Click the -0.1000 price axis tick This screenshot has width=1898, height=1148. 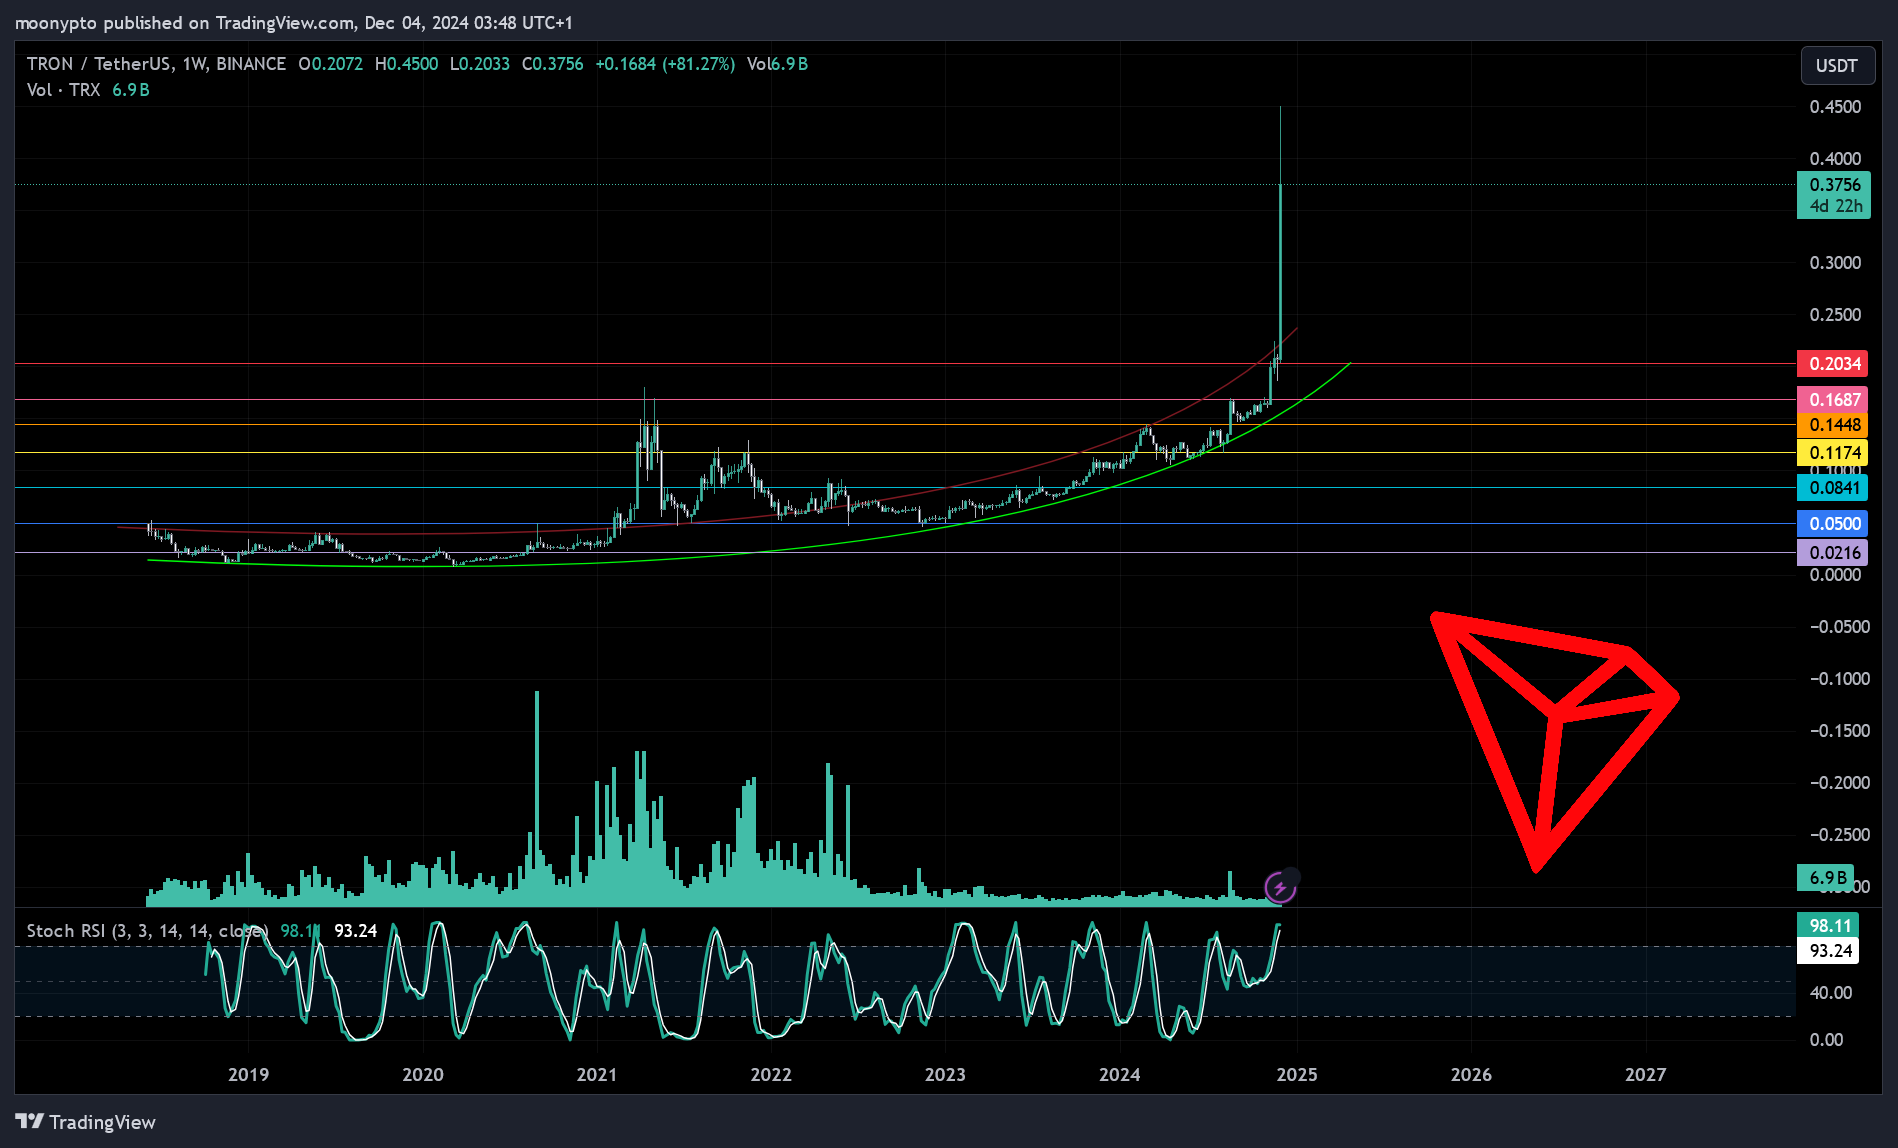pyautogui.click(x=1839, y=679)
